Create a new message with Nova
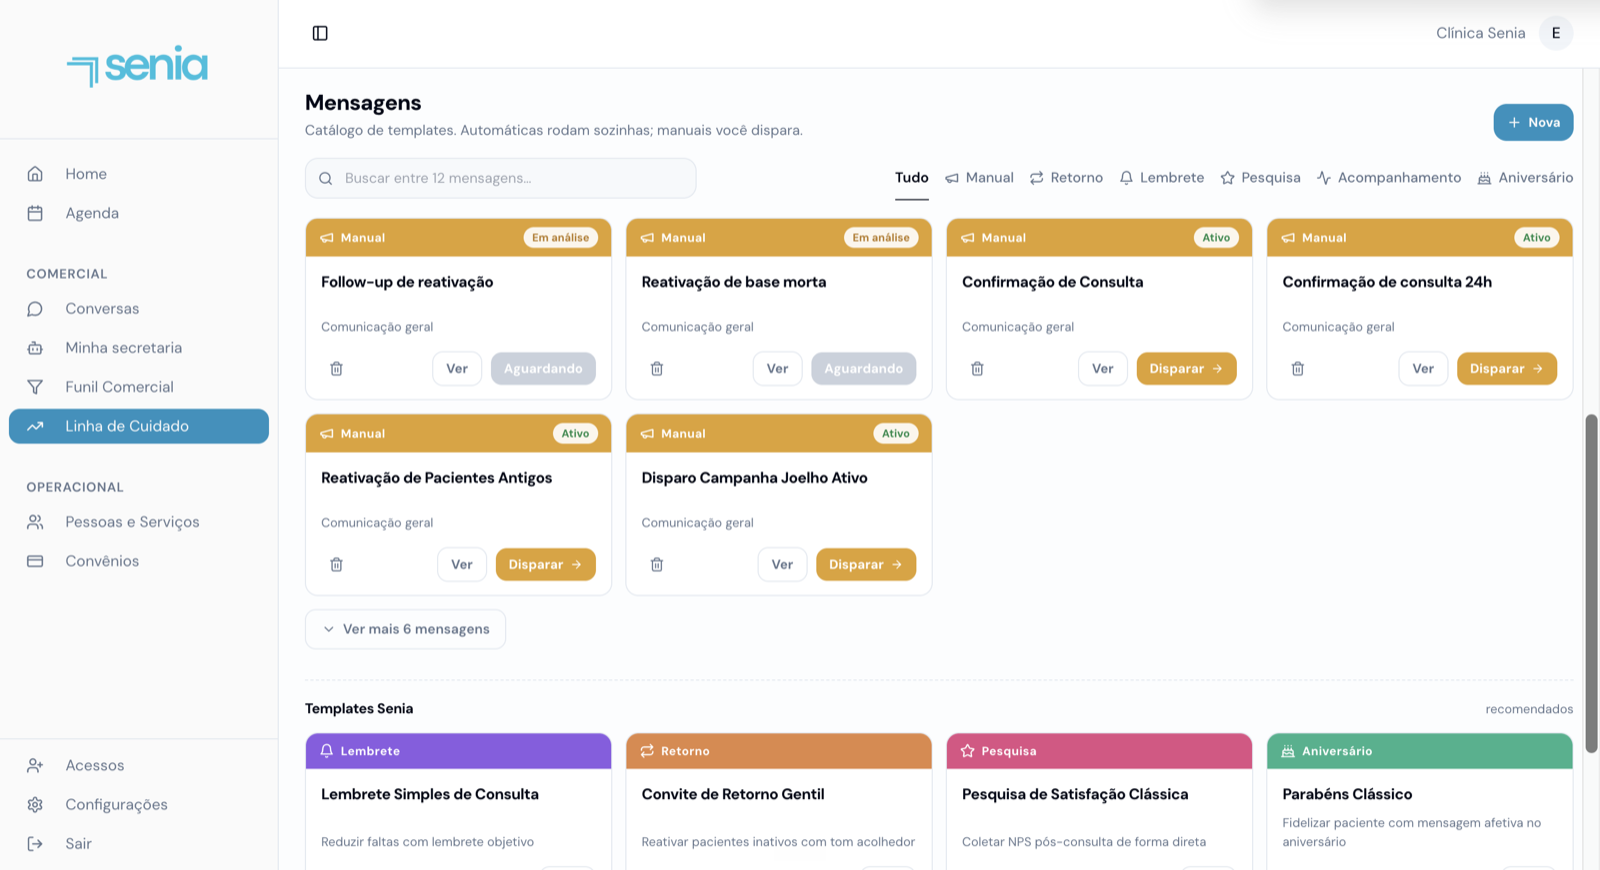This screenshot has height=870, width=1600. pos(1533,122)
